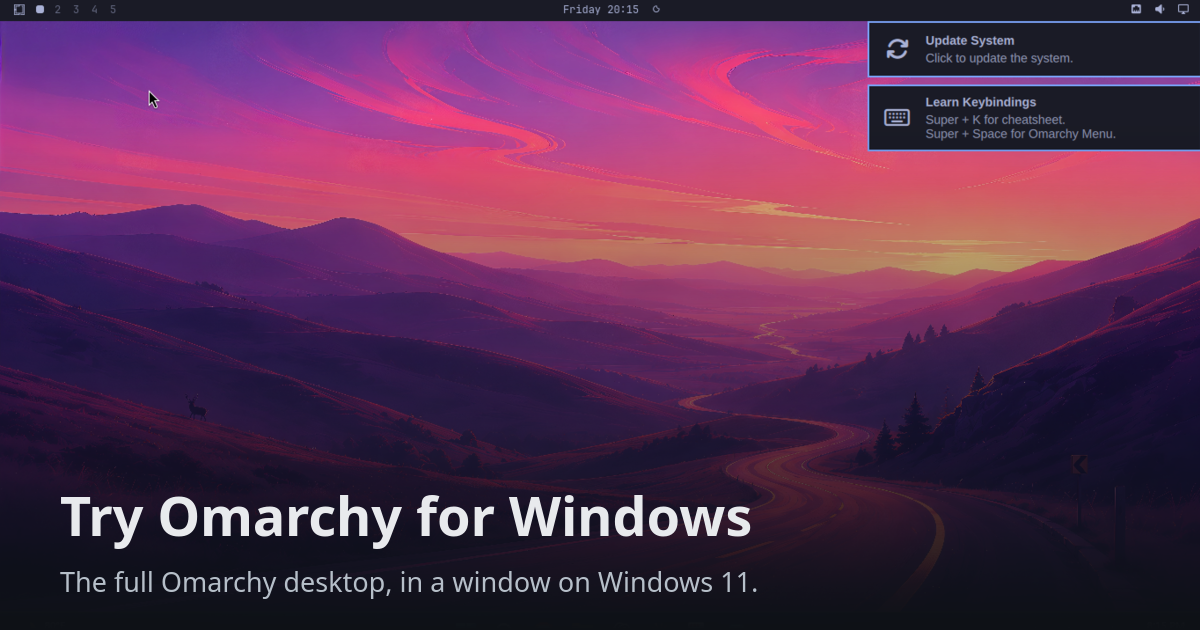Click 'Super + K for cheatsheet.' text
The height and width of the screenshot is (630, 1200).
(x=995, y=120)
